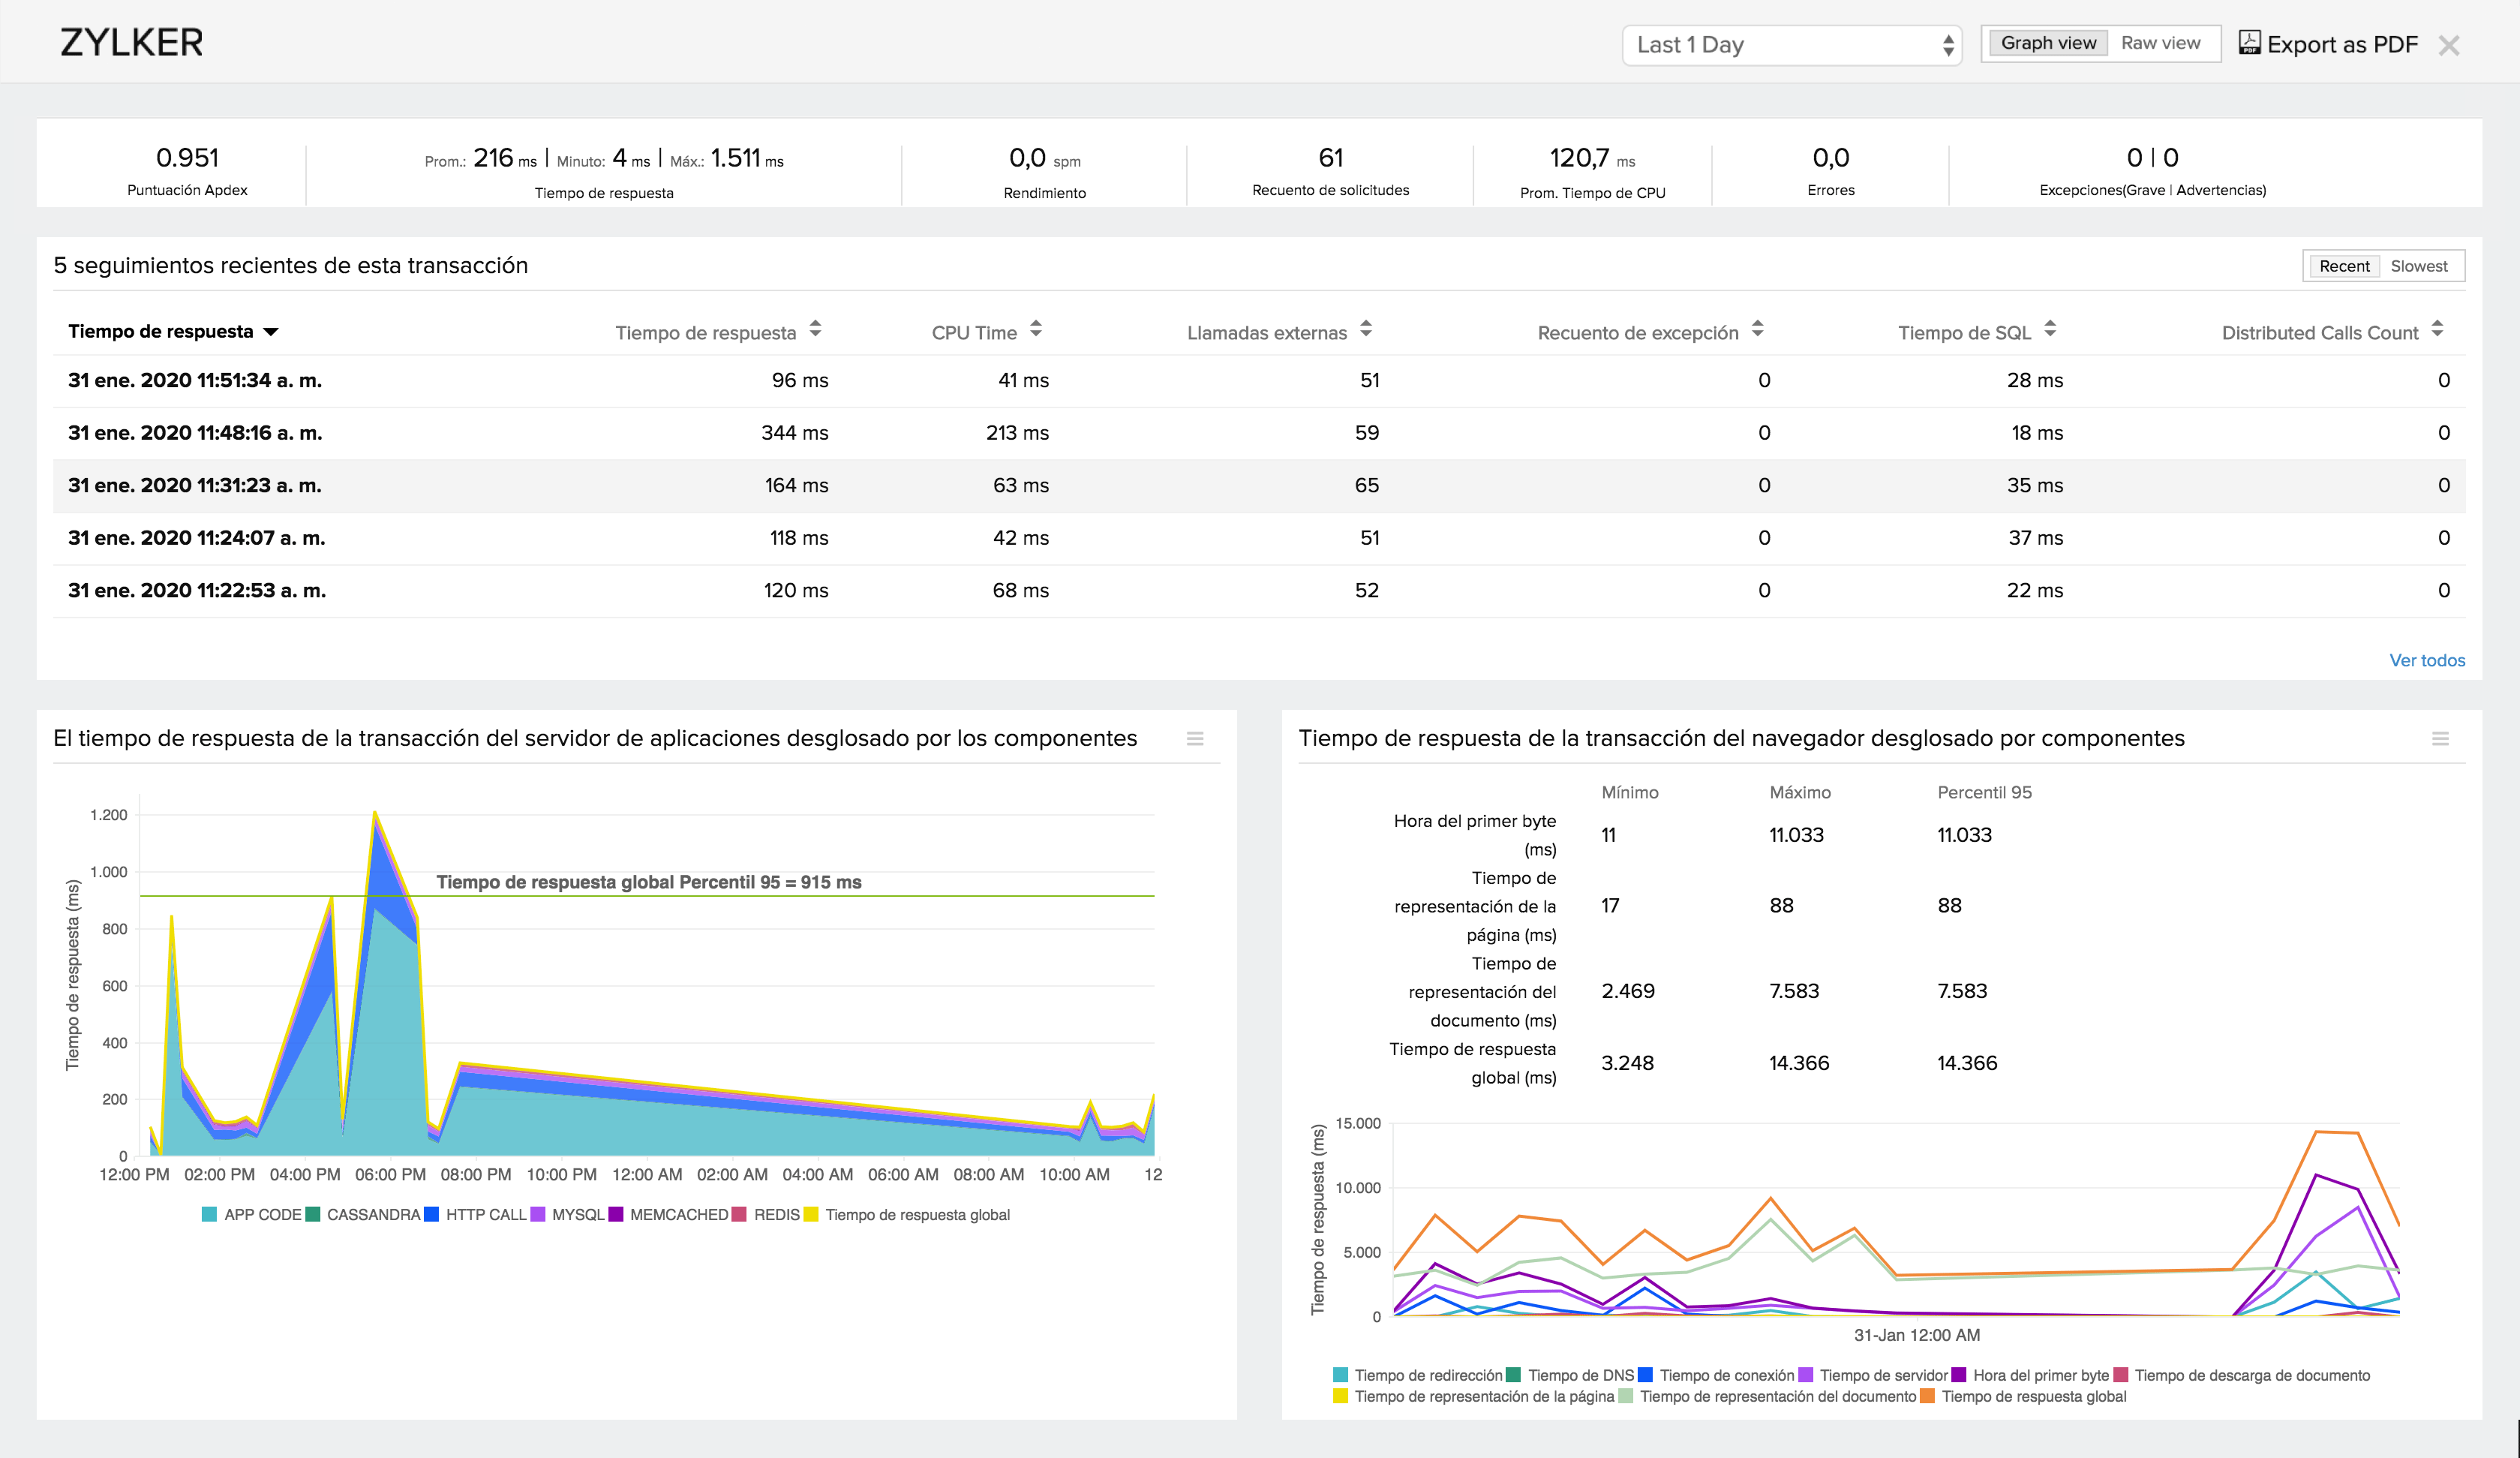Open the browser chart hamburger menu

pyautogui.click(x=2440, y=739)
